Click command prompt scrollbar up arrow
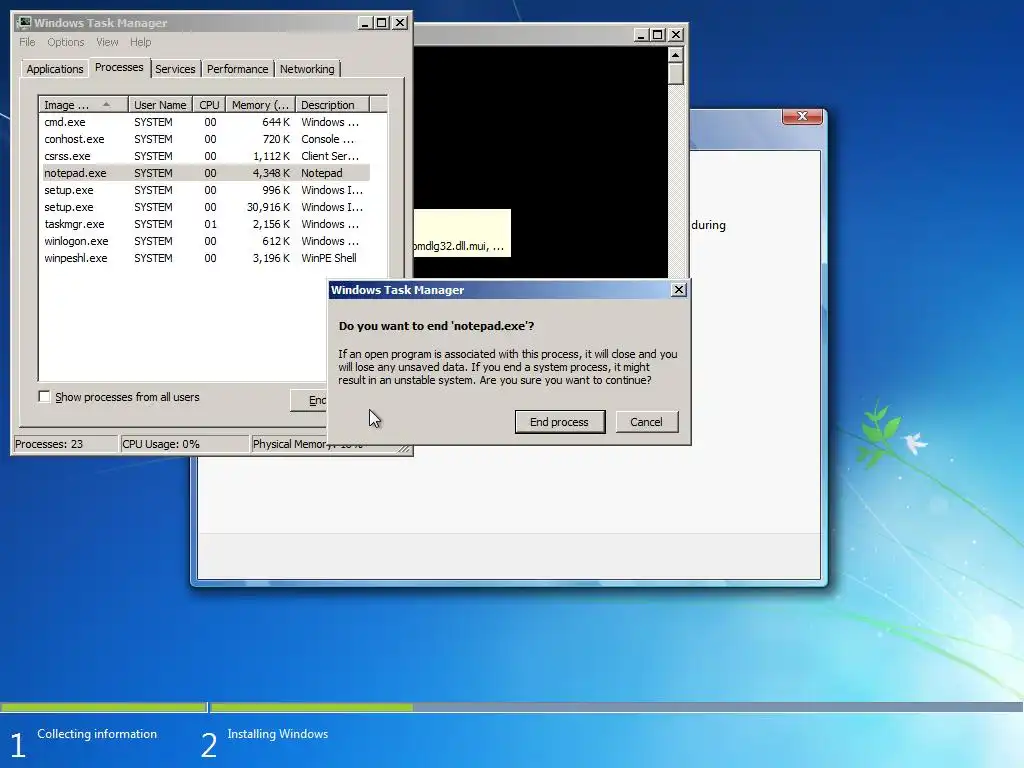 (x=676, y=54)
